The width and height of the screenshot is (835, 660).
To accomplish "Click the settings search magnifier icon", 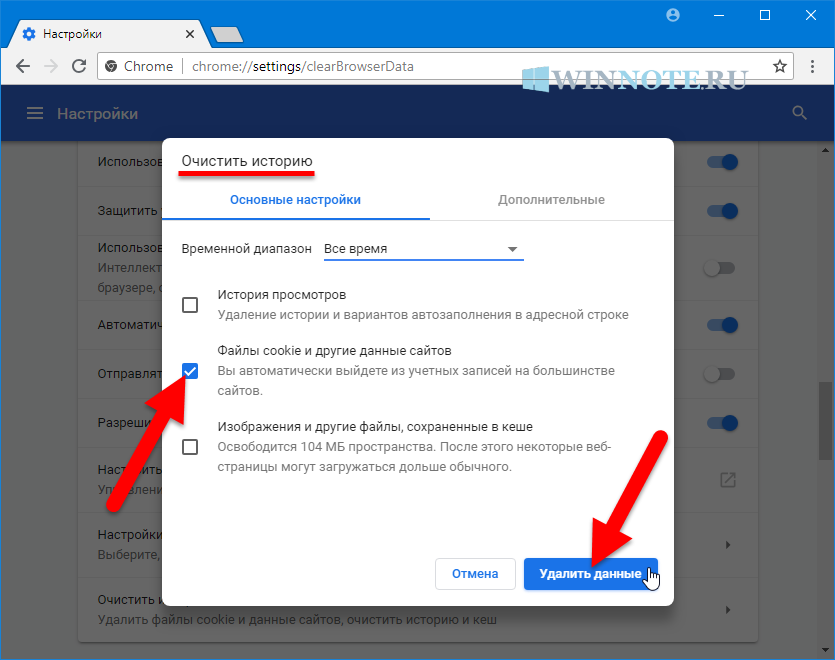I will (x=799, y=113).
